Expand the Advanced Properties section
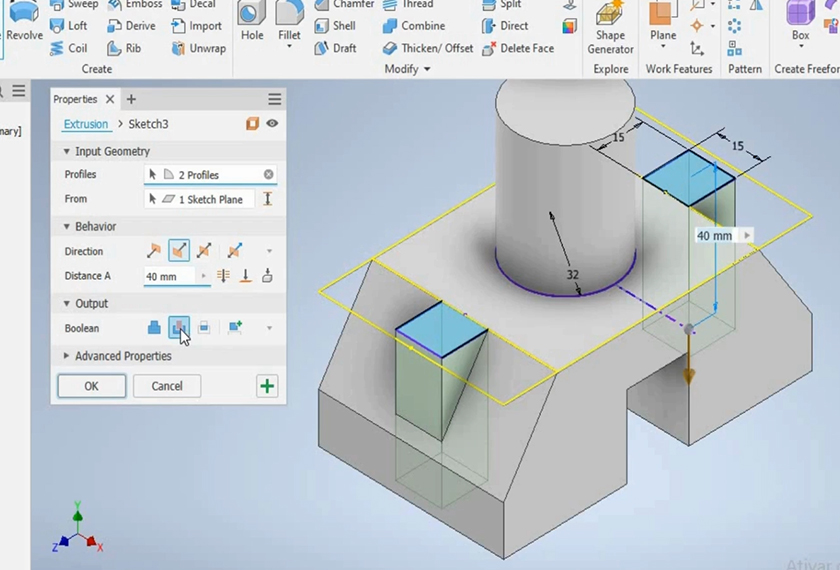 pos(67,356)
